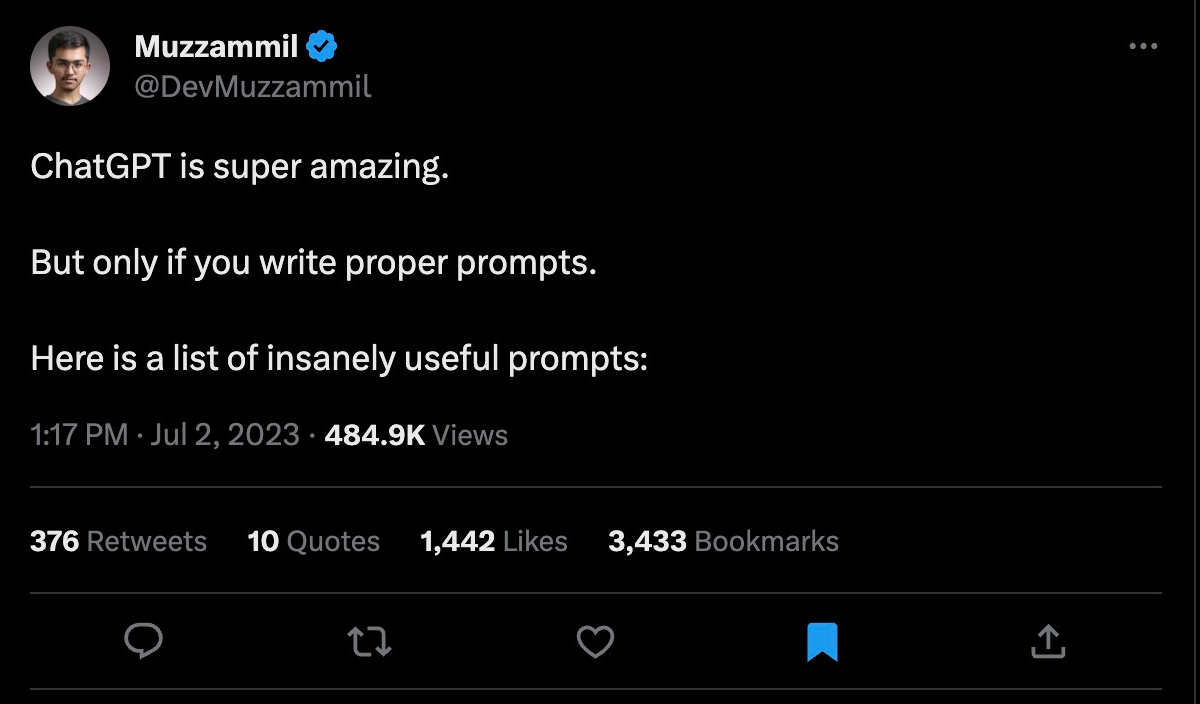Open the more options menu (three dots)
Screen dimensions: 1200x704
(1143, 45)
